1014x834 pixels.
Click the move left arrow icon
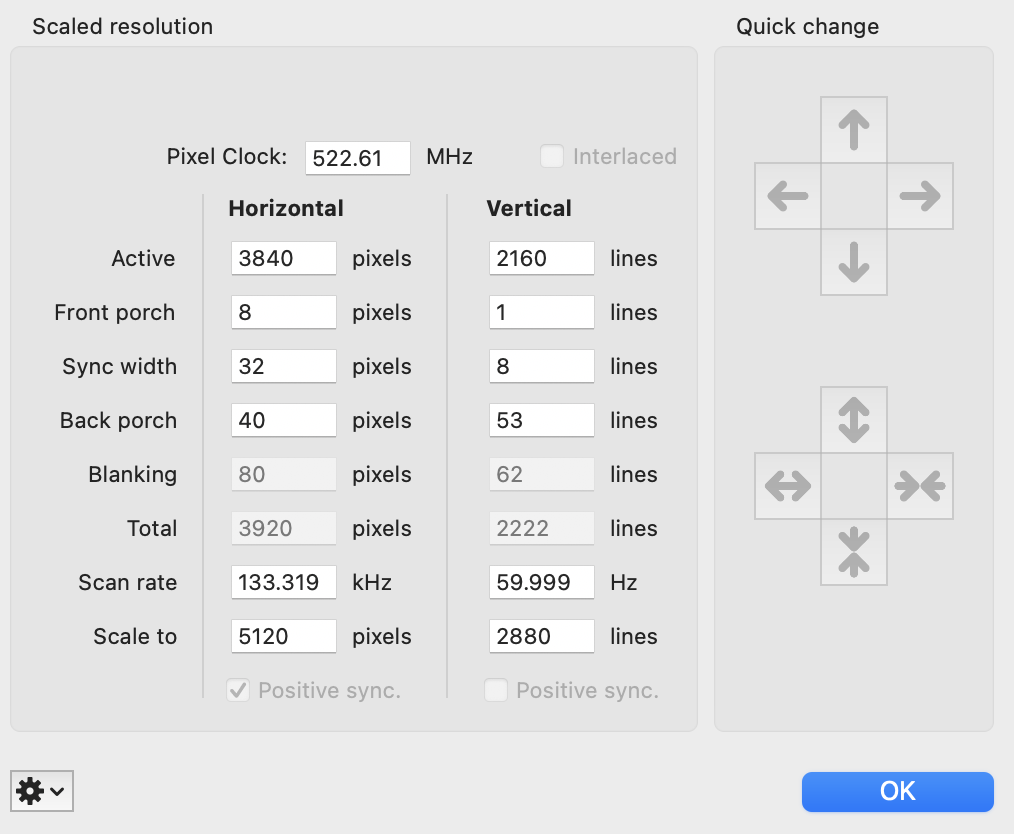787,196
